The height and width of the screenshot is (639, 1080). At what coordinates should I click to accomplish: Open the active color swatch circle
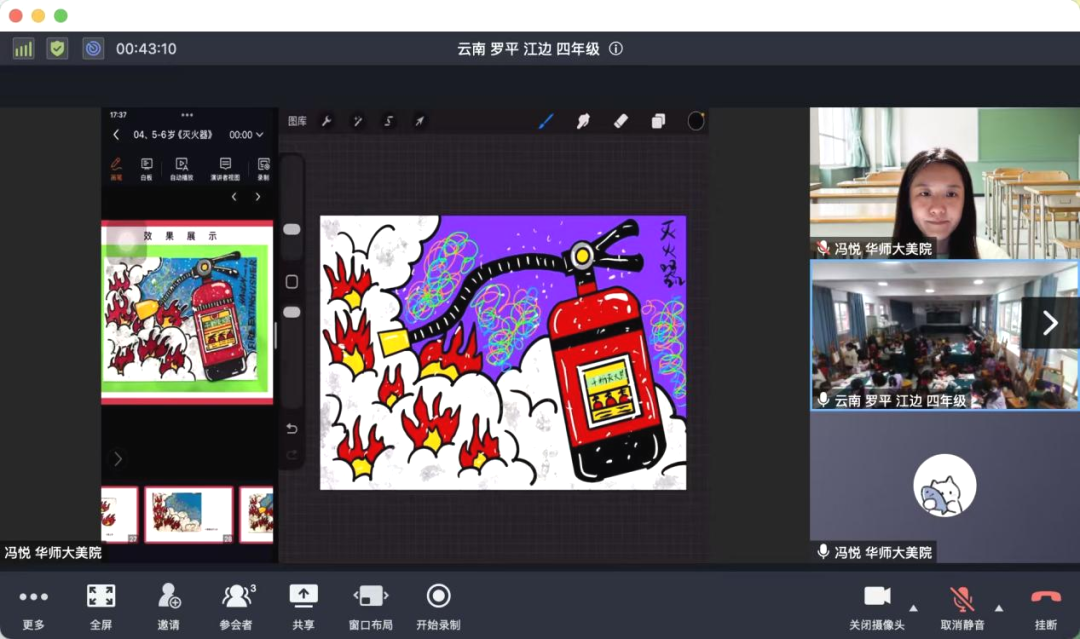[696, 121]
